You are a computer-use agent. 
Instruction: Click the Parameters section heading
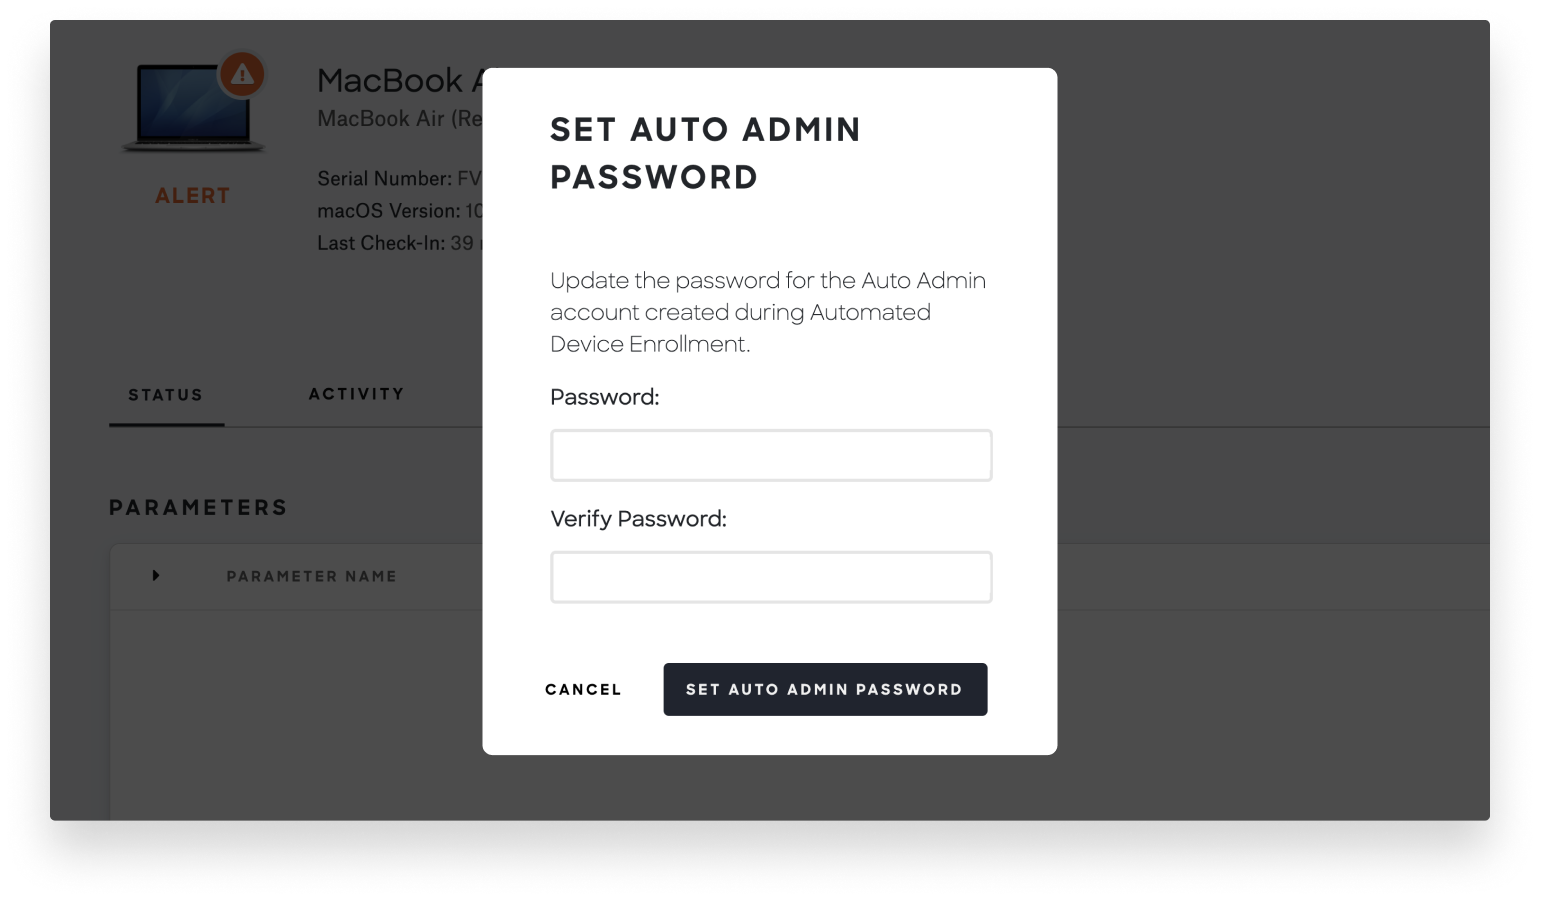click(x=197, y=507)
